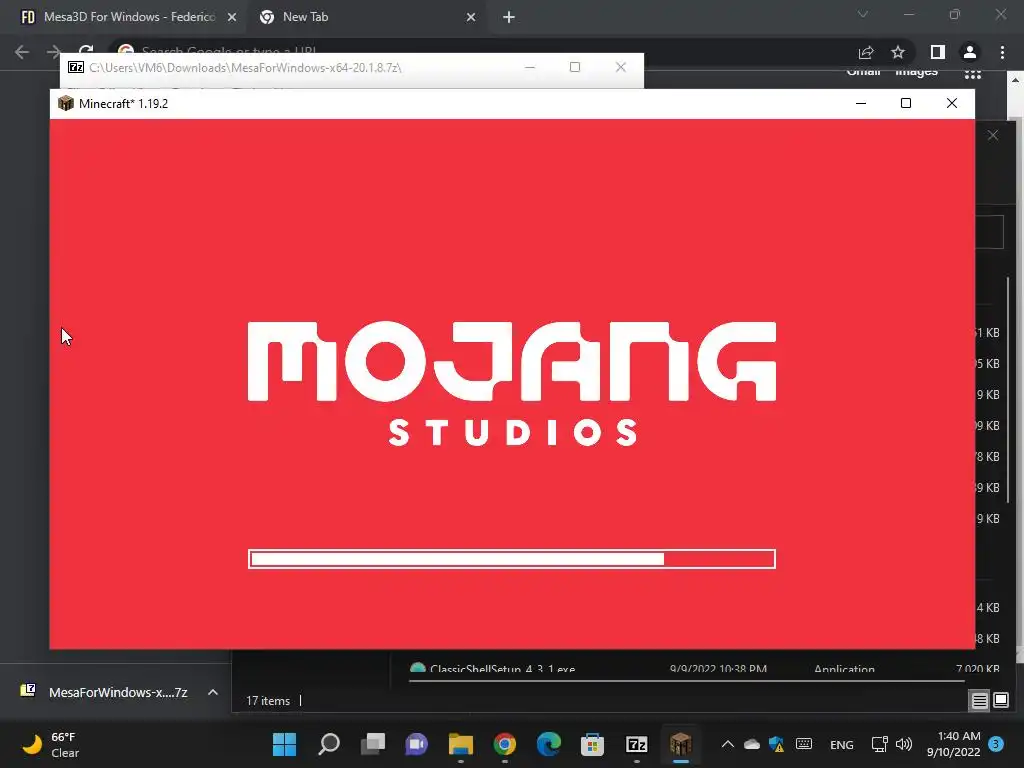
Task: Open Google apps grid
Action: pyautogui.click(x=973, y=74)
